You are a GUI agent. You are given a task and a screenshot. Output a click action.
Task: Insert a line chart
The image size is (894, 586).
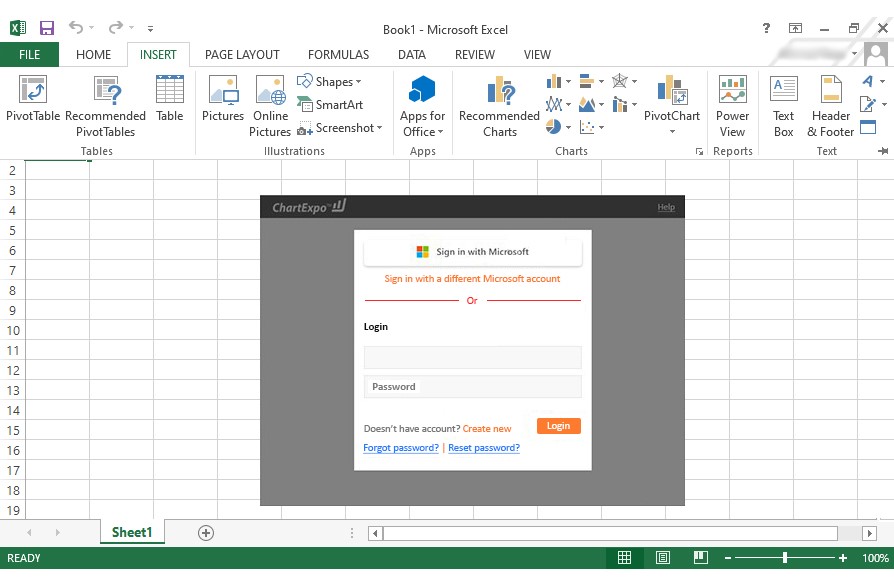pyautogui.click(x=558, y=104)
